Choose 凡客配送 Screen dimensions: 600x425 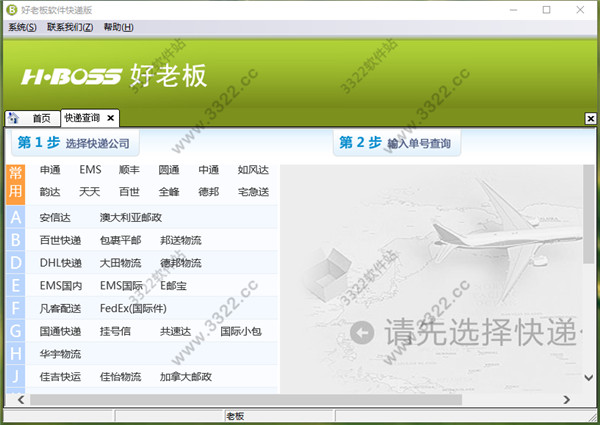(60, 308)
